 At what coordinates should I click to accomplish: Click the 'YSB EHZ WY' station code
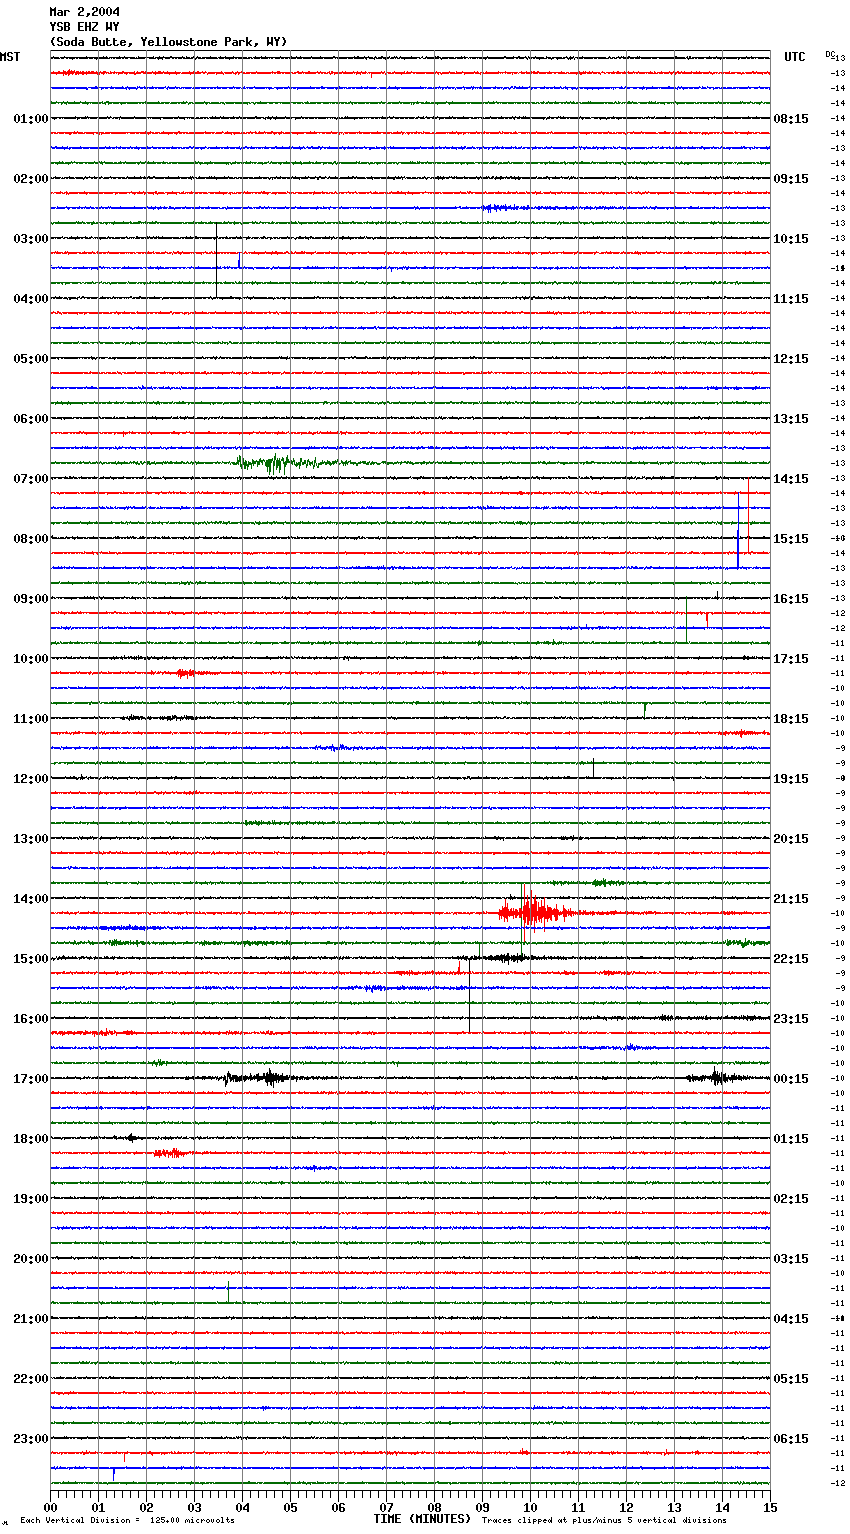coord(84,27)
